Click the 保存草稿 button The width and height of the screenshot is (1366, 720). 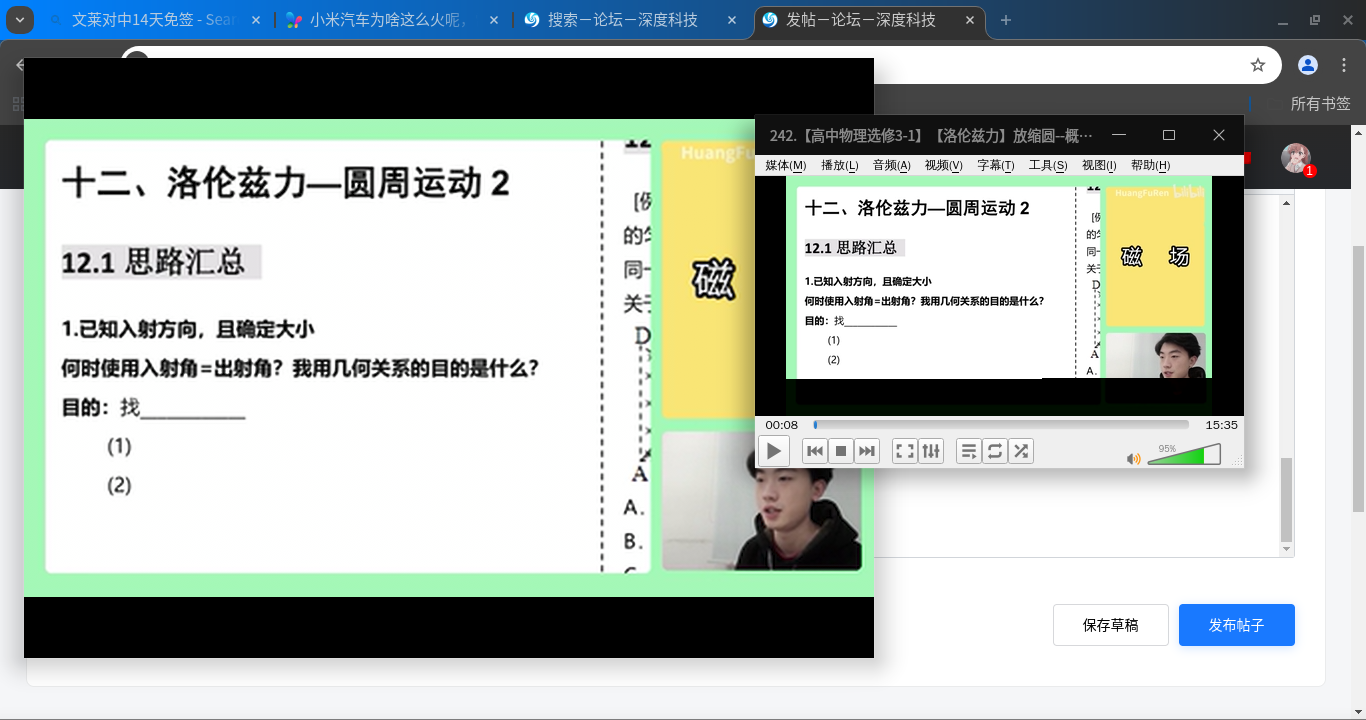(1111, 625)
